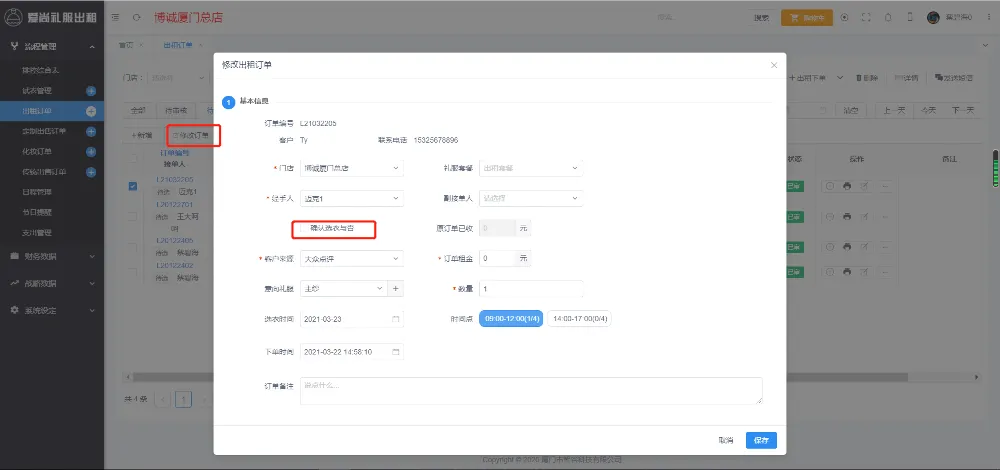The height and width of the screenshot is (470, 1000).
Task: Close the 修改出租订单 dialog with X
Action: coord(773,65)
